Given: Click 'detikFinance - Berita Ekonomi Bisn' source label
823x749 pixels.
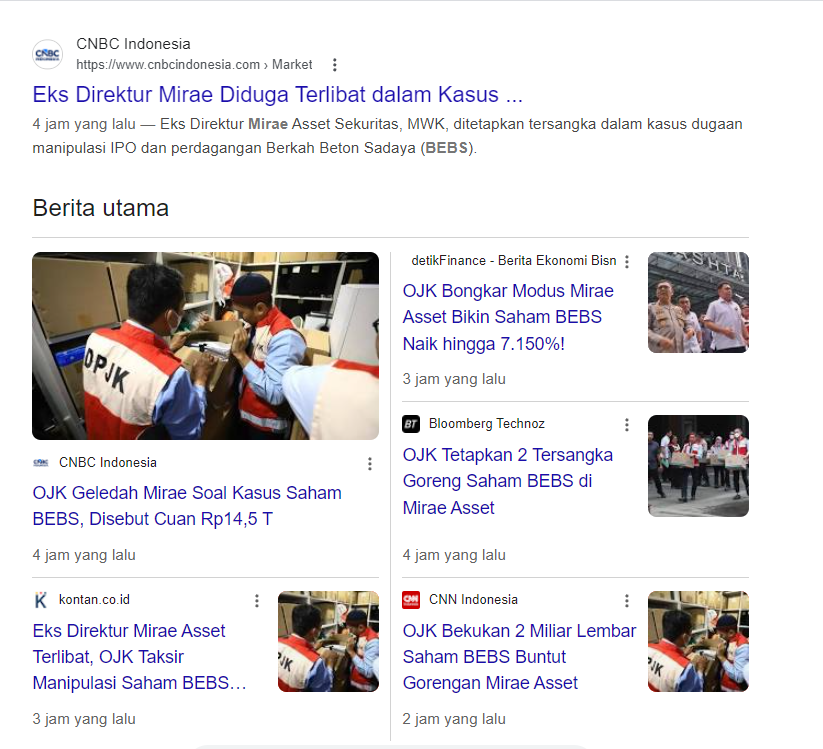Looking at the screenshot, I should (x=514, y=261).
